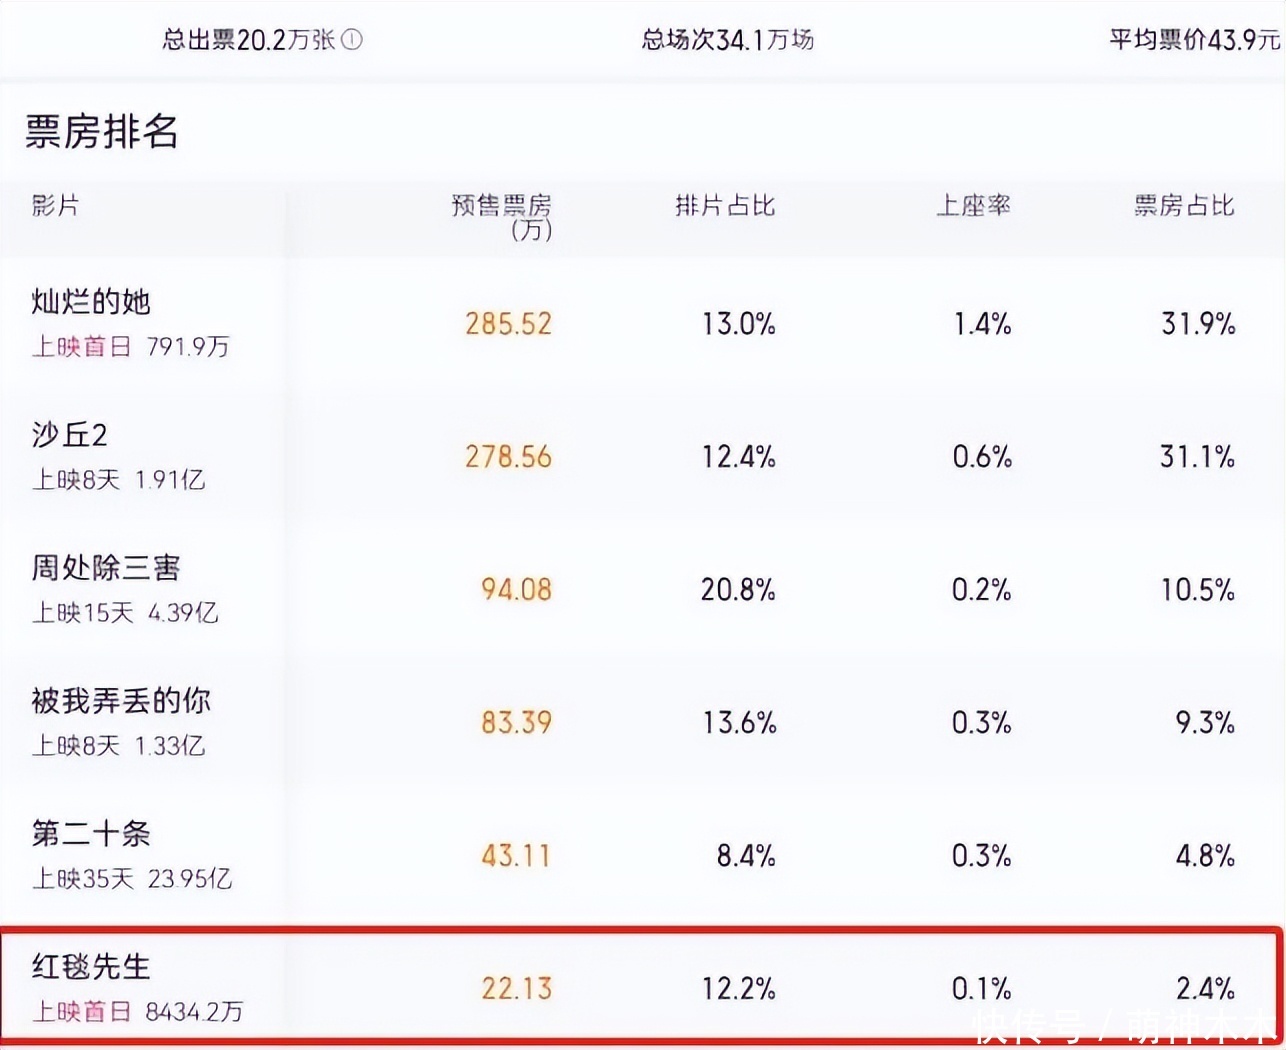1286x1050 pixels.
Task: Select the movie 第二十条
Action: (x=91, y=834)
